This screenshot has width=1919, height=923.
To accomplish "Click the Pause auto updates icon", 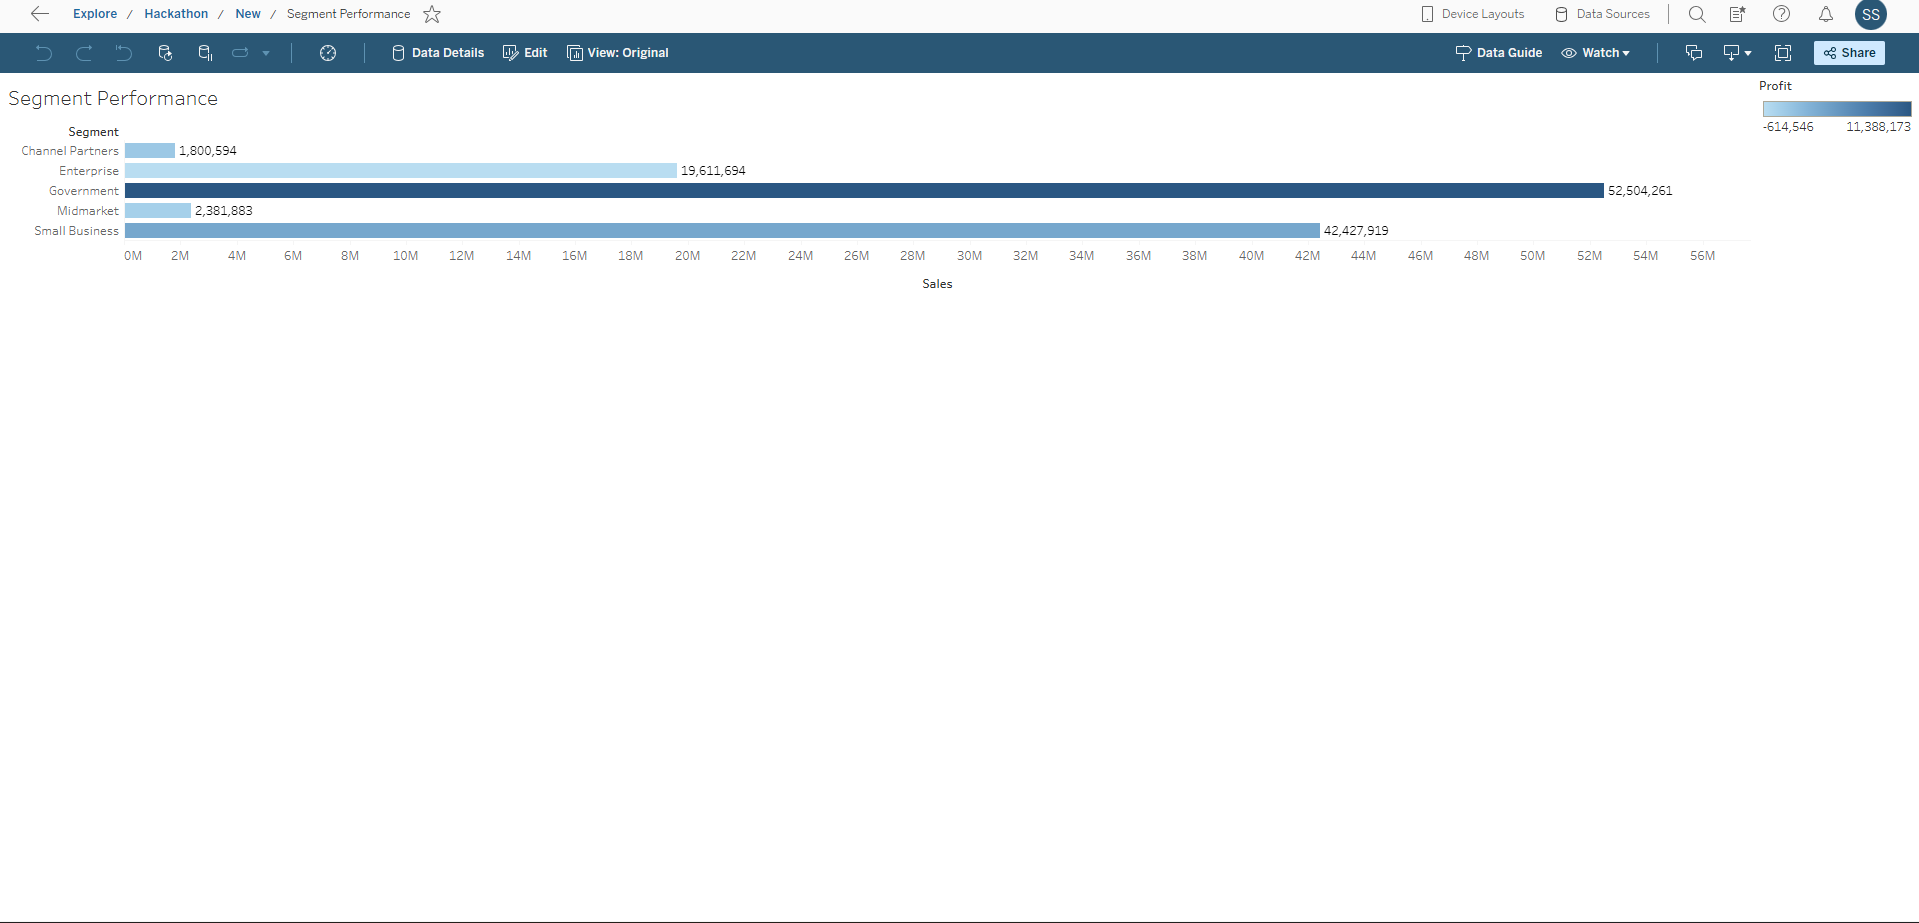I will click(x=205, y=53).
